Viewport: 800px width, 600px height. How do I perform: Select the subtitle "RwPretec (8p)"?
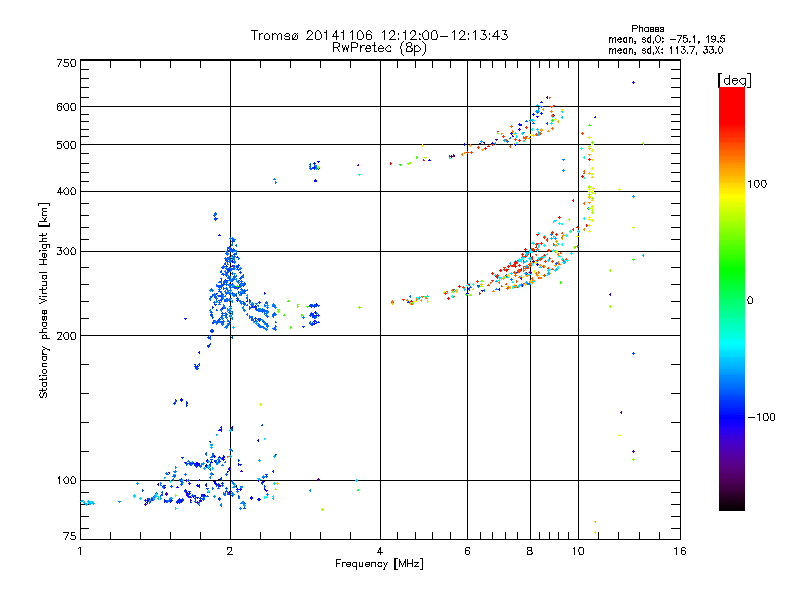(x=379, y=48)
